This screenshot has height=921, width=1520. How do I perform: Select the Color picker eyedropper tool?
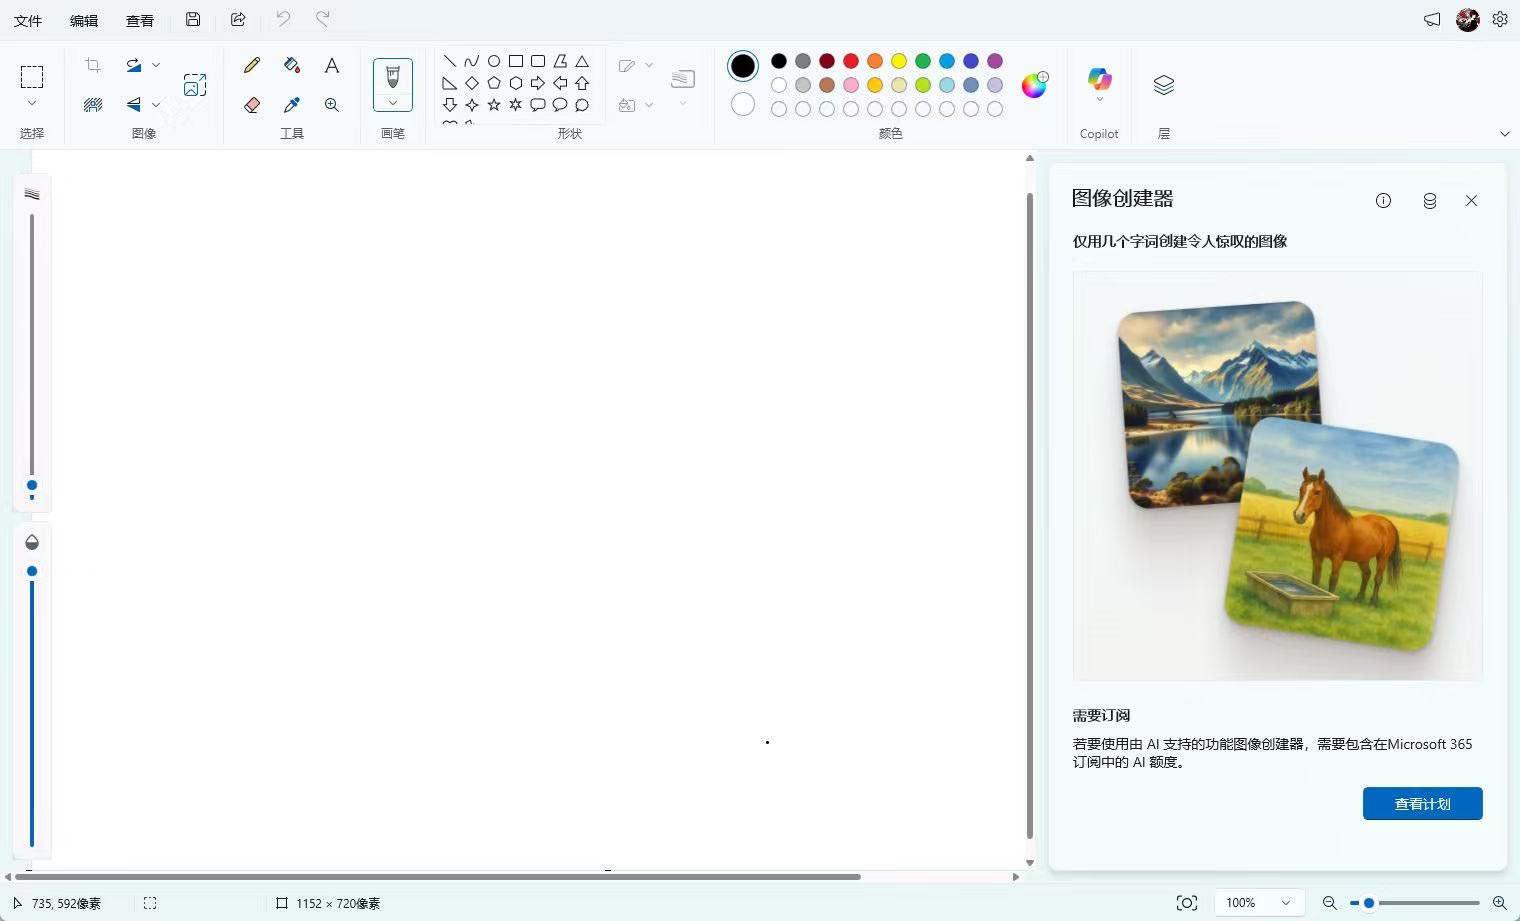[292, 104]
